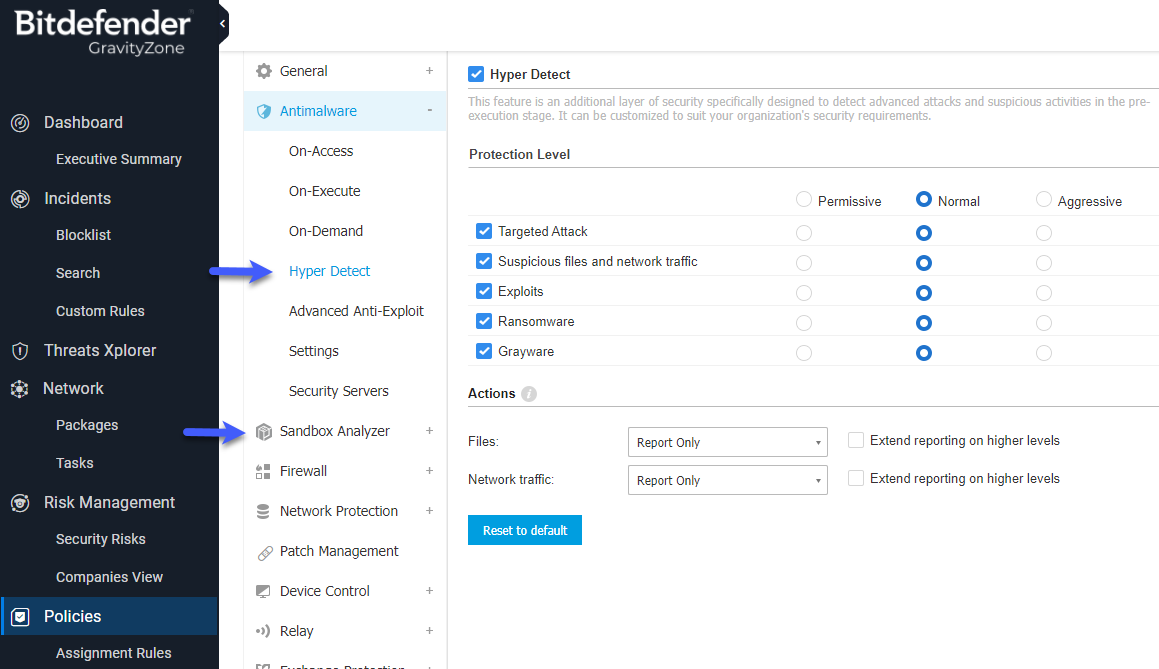
Task: Enable Extend reporting for Files
Action: coord(856,441)
